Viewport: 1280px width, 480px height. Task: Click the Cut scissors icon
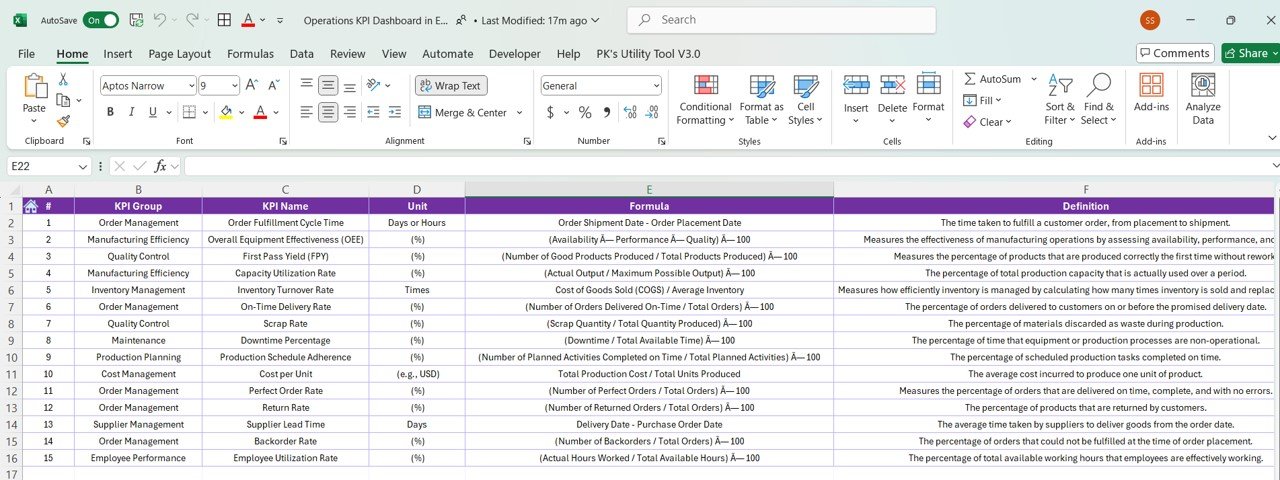[63, 80]
